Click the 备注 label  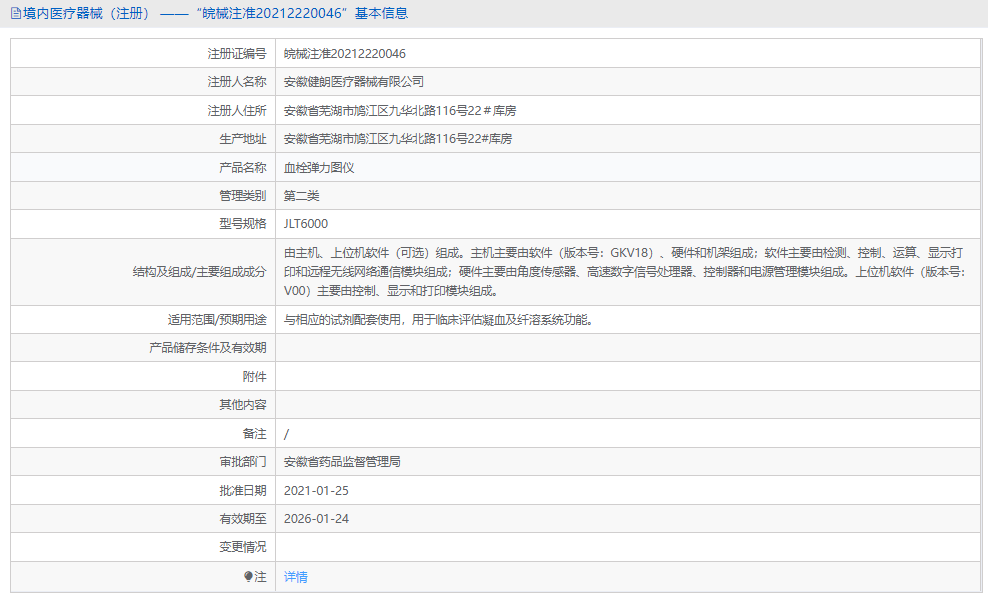pyautogui.click(x=255, y=433)
